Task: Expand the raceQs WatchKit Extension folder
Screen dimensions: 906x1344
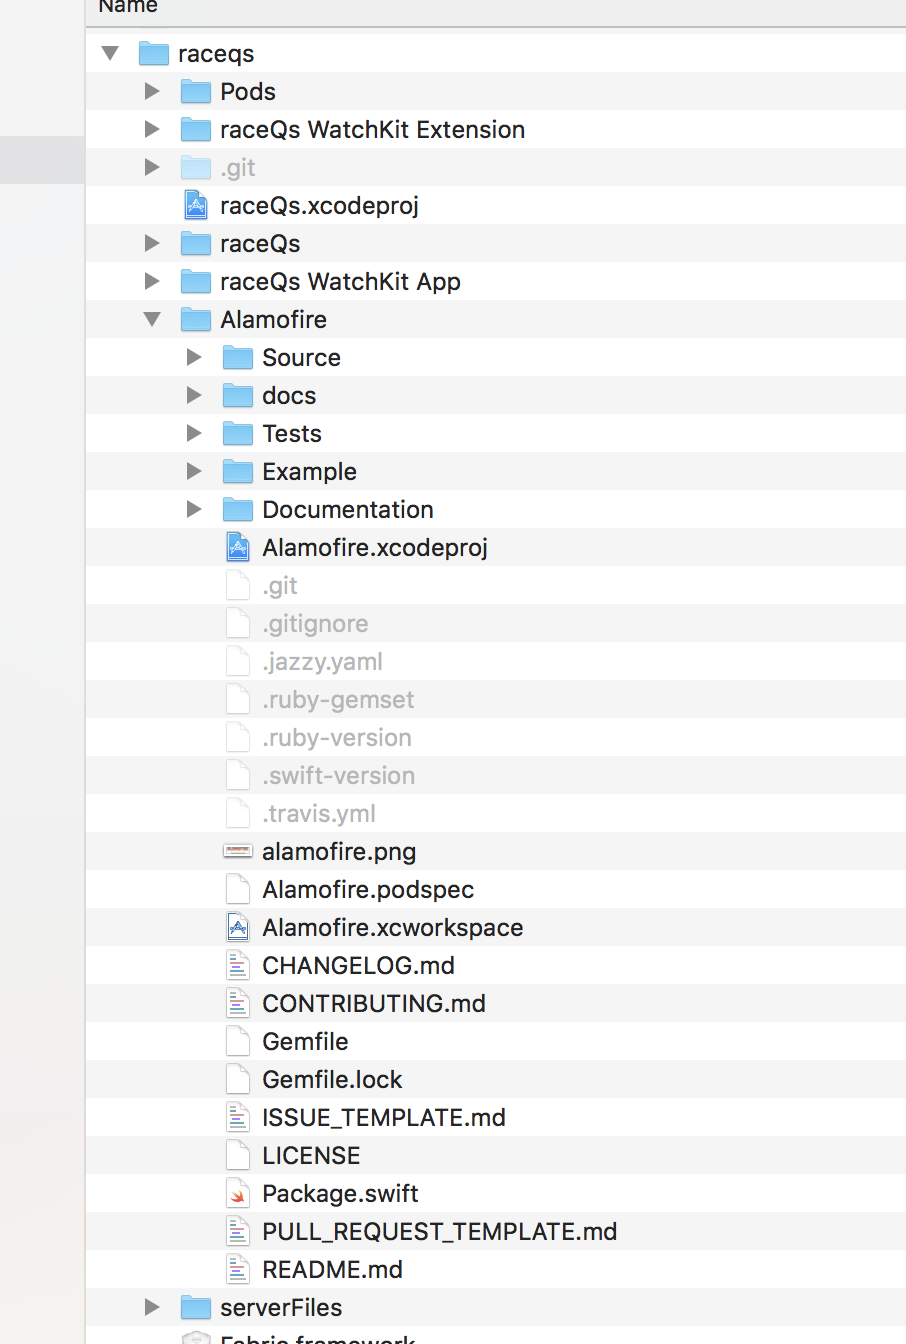Action: click(x=152, y=129)
